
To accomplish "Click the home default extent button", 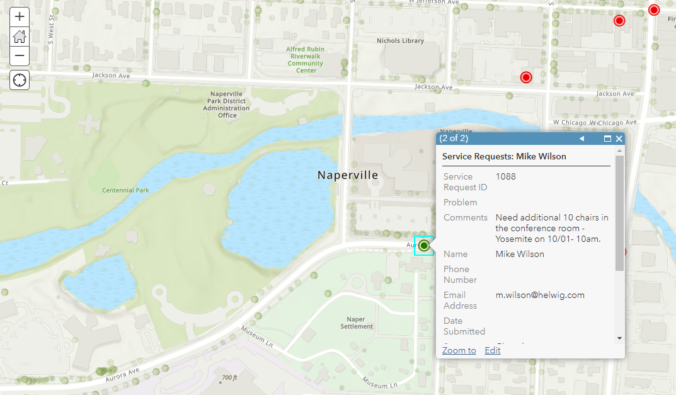I will coord(19,36).
